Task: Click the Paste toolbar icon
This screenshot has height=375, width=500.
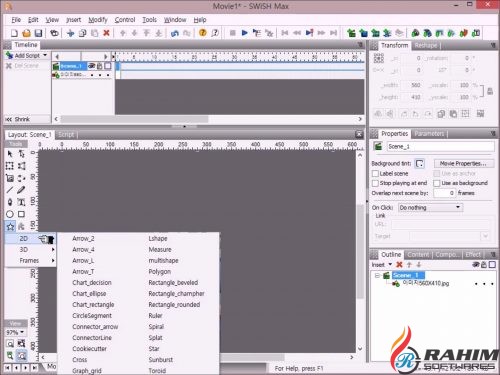Action: pyautogui.click(x=95, y=33)
